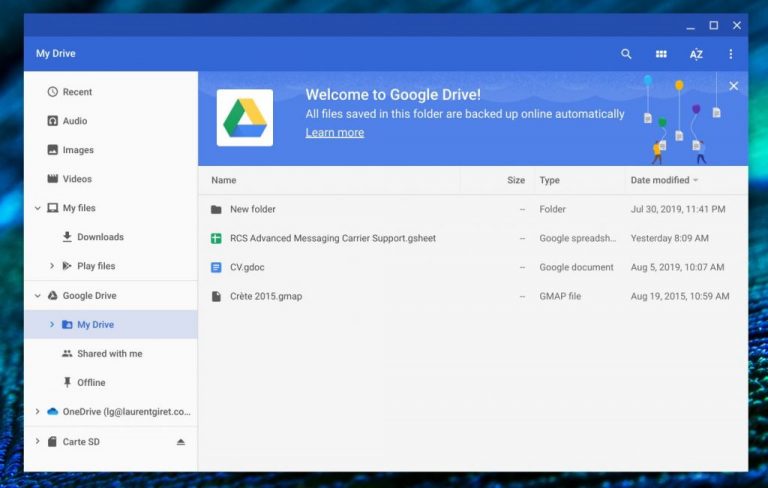
Task: Select the My Drive folder icon
Action: (67, 324)
